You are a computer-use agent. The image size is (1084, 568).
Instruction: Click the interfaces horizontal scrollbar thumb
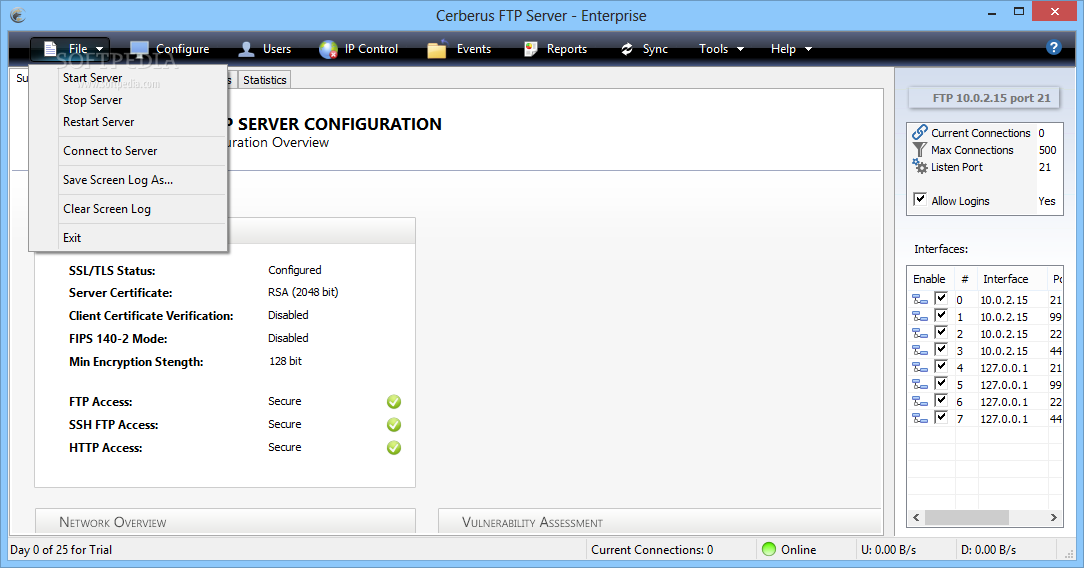(x=966, y=518)
